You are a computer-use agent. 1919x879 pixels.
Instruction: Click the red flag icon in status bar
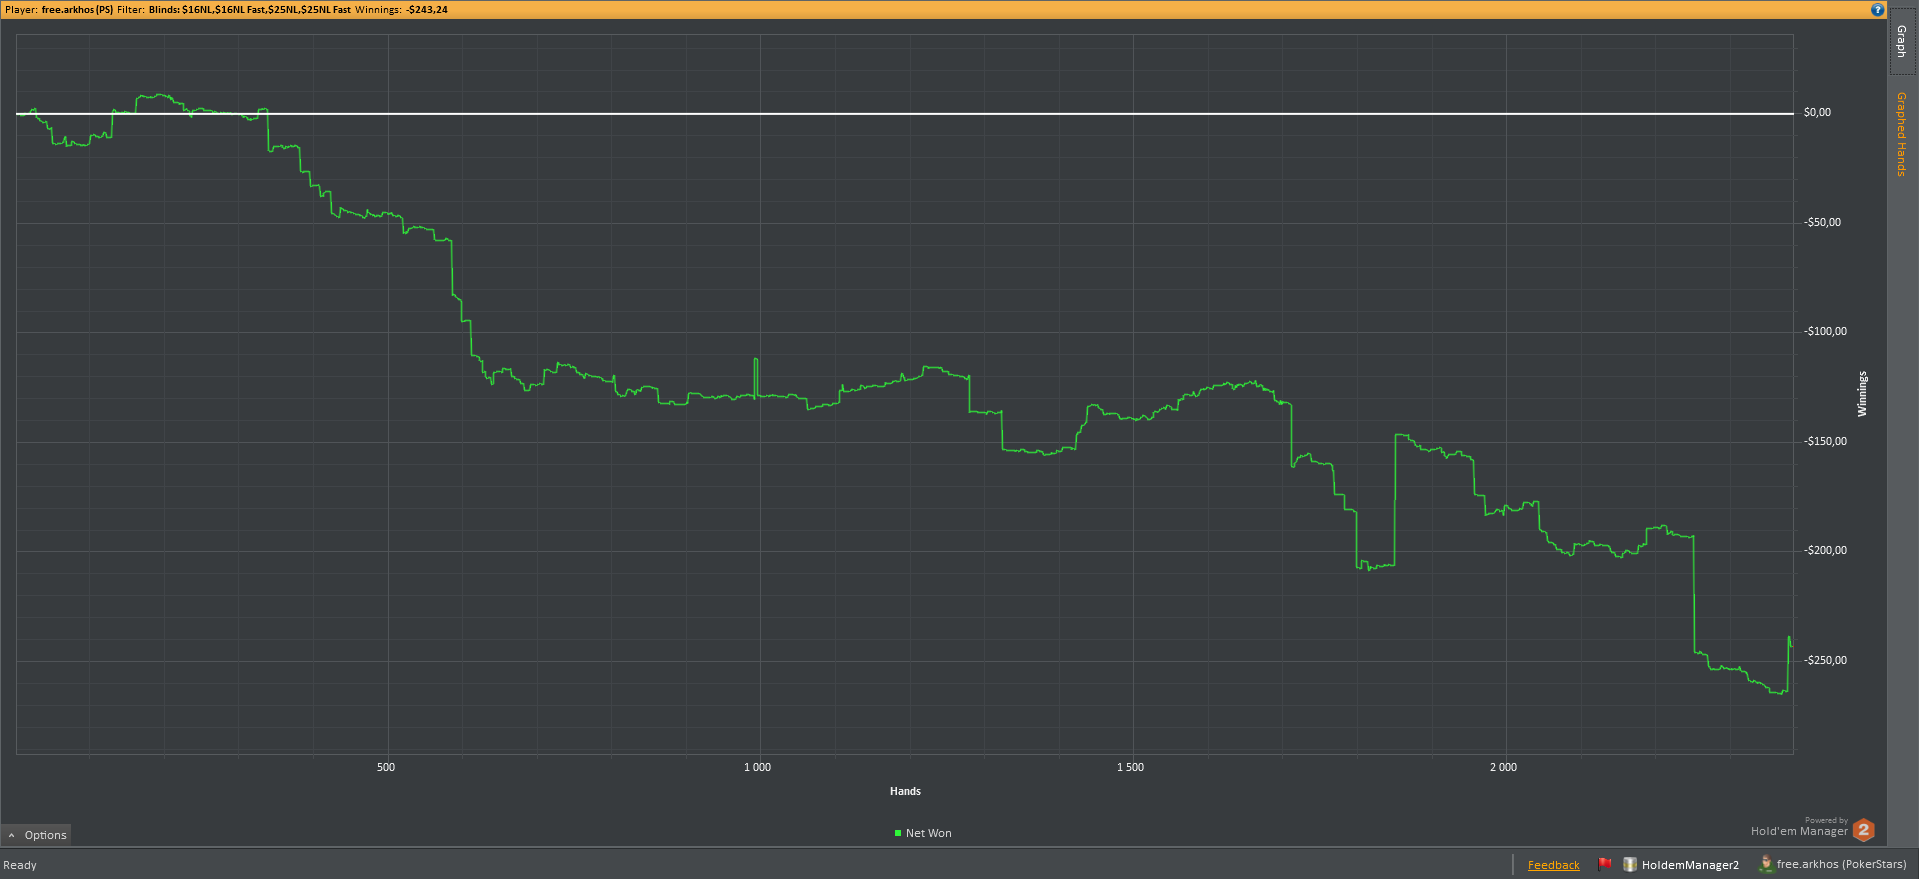[1605, 864]
